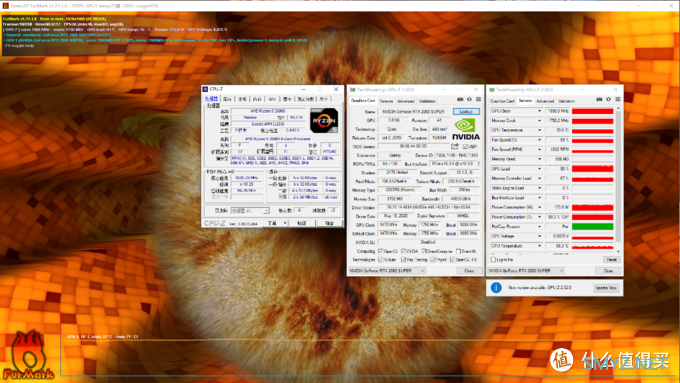Switch to Advanced tab in Sensors window
This screenshot has width=680, height=383.
pyautogui.click(x=545, y=101)
